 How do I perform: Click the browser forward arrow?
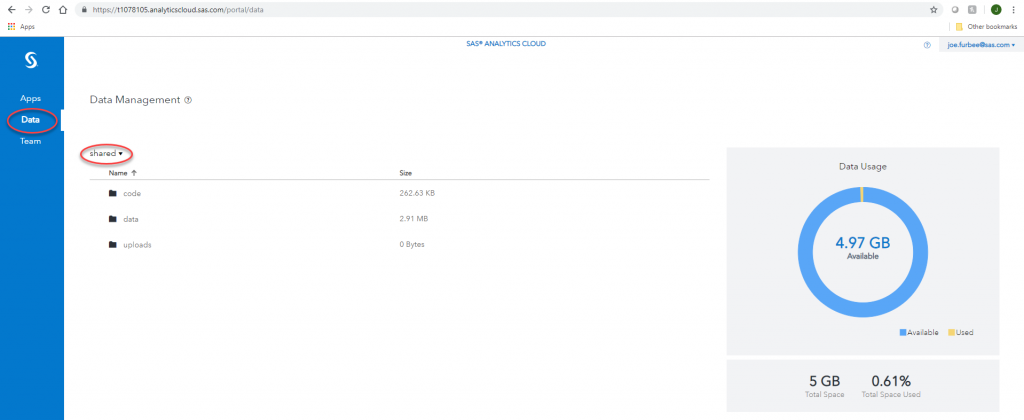click(x=28, y=10)
